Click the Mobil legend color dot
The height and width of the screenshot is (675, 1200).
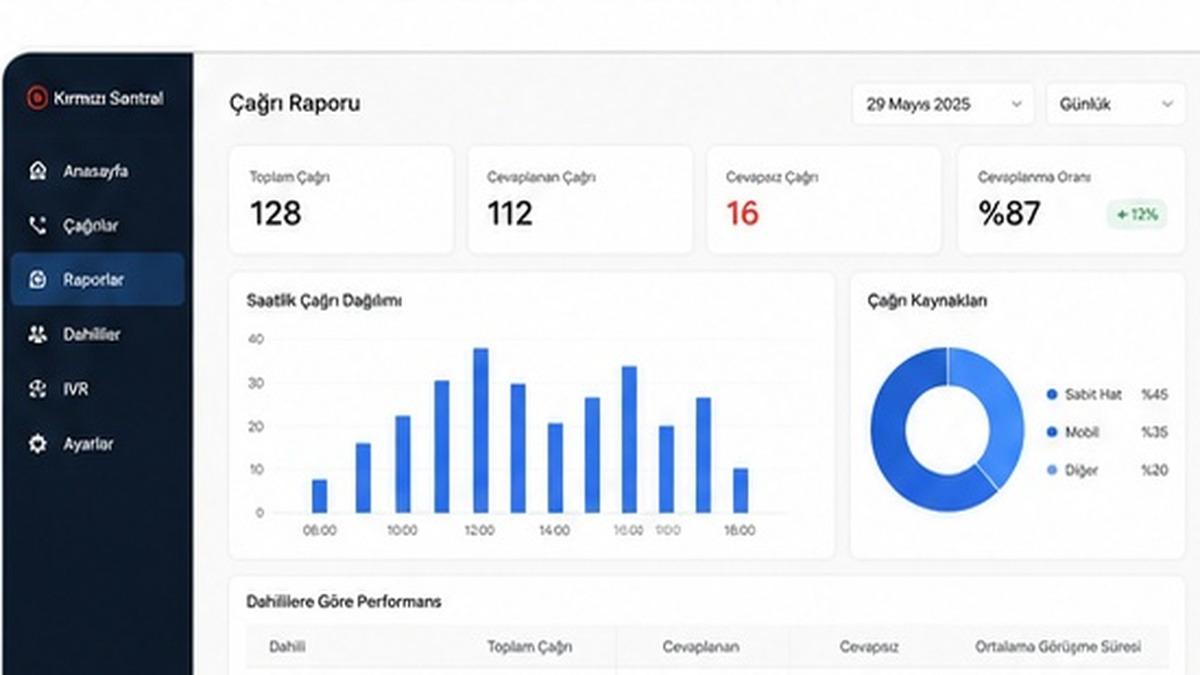coord(1051,432)
